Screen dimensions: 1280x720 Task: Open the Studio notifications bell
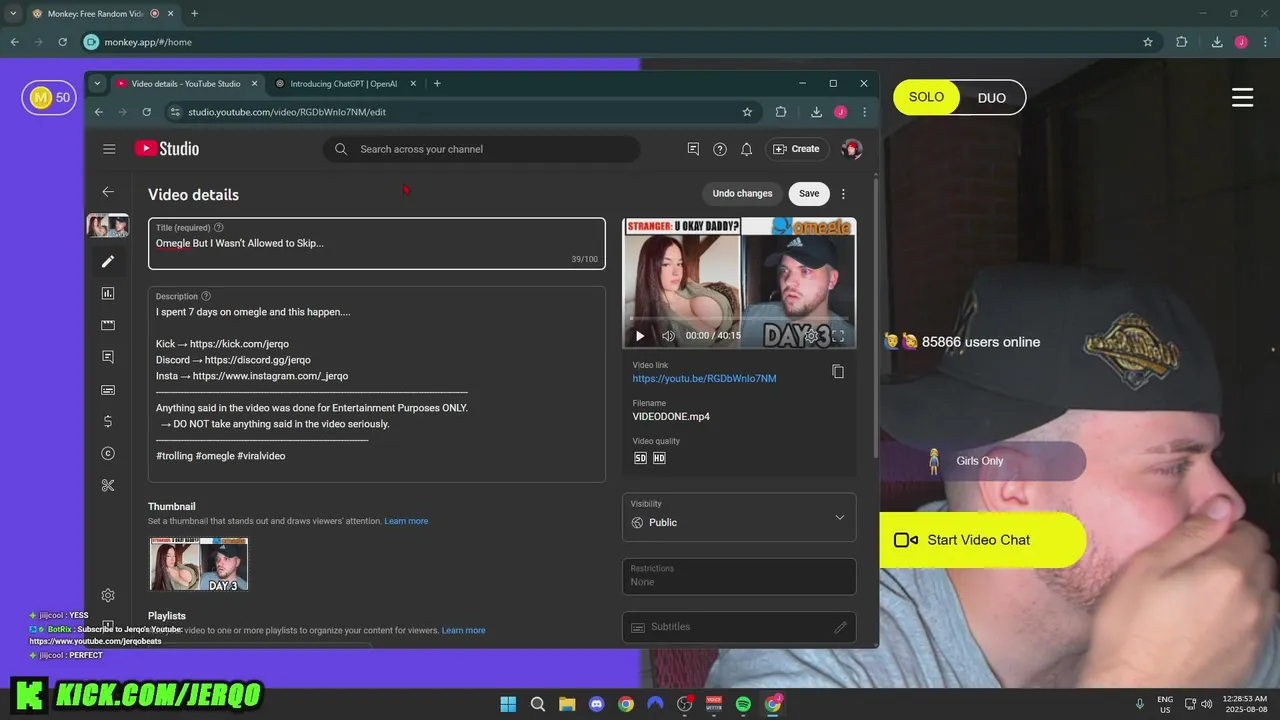click(746, 149)
